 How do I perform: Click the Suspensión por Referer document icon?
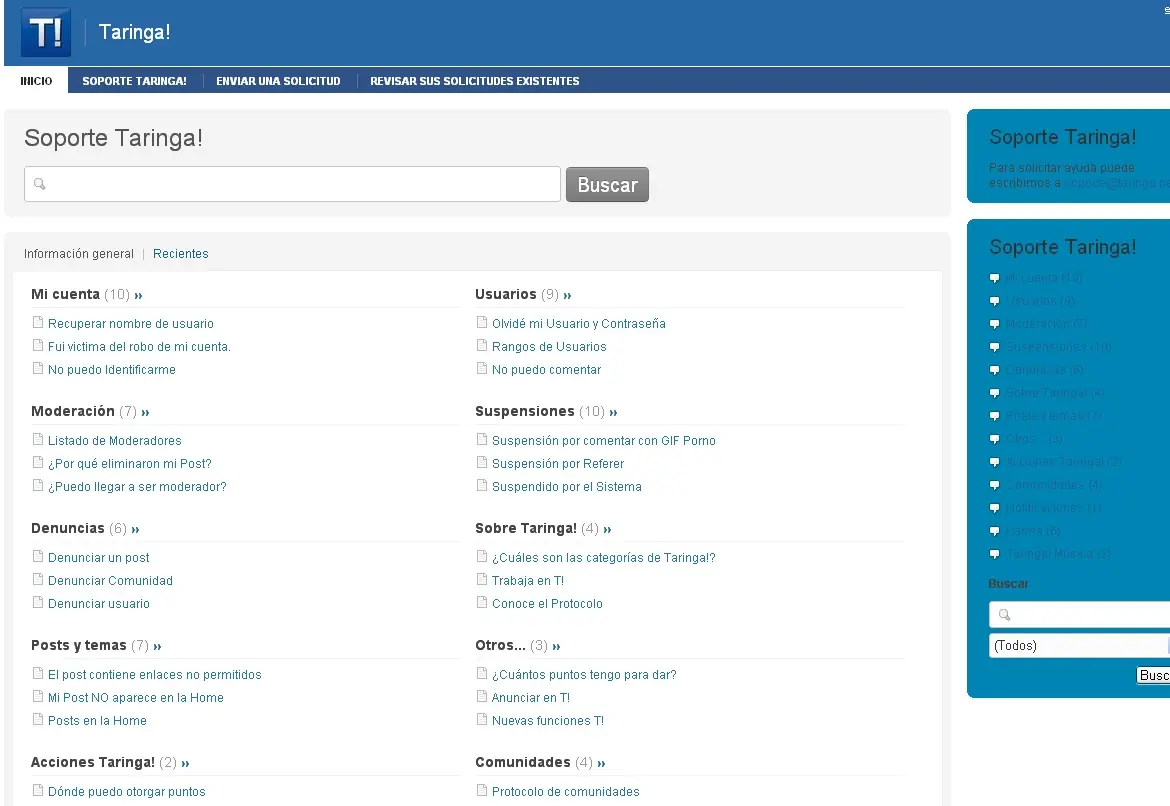click(x=482, y=463)
